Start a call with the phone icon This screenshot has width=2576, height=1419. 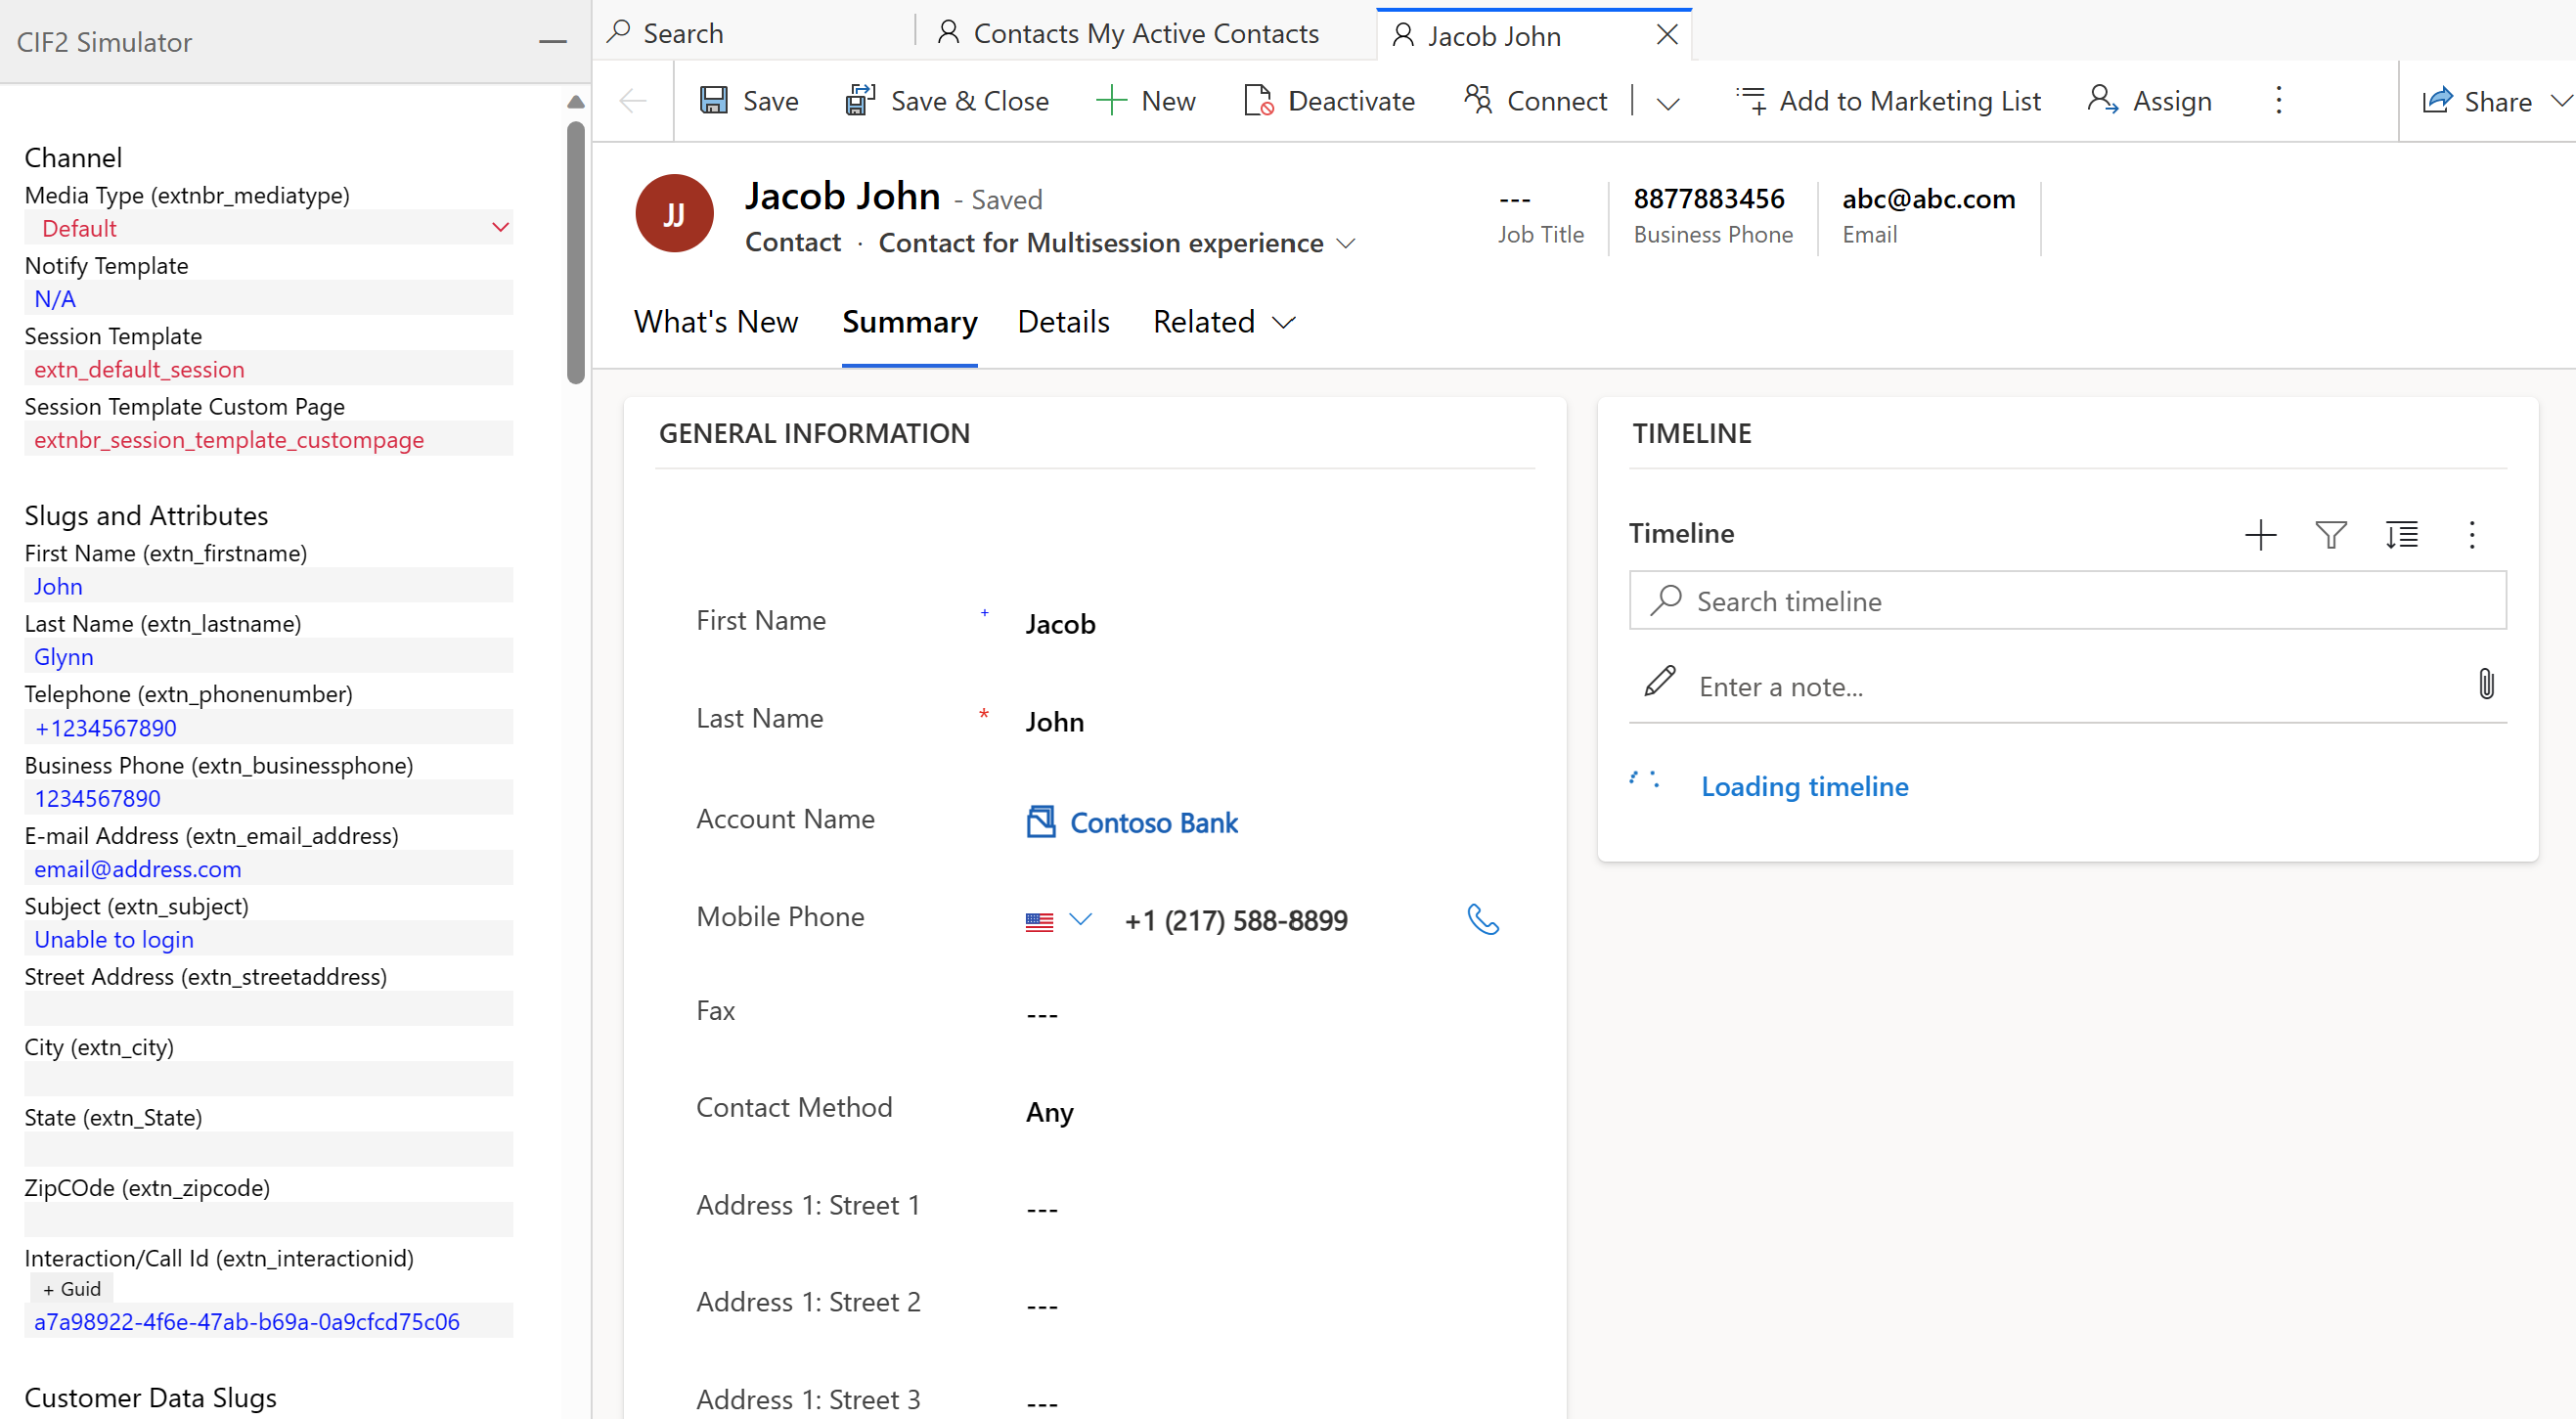pos(1484,919)
